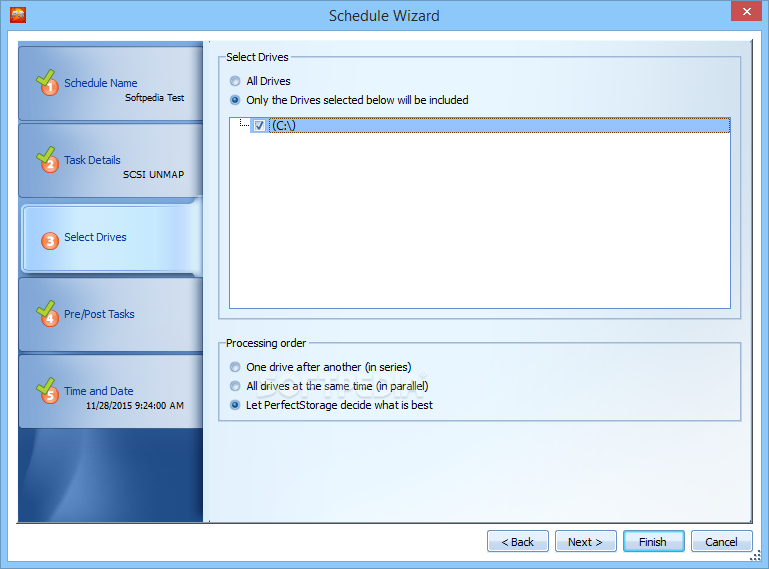Click the Select Drives step 3 number icon

coord(50,241)
